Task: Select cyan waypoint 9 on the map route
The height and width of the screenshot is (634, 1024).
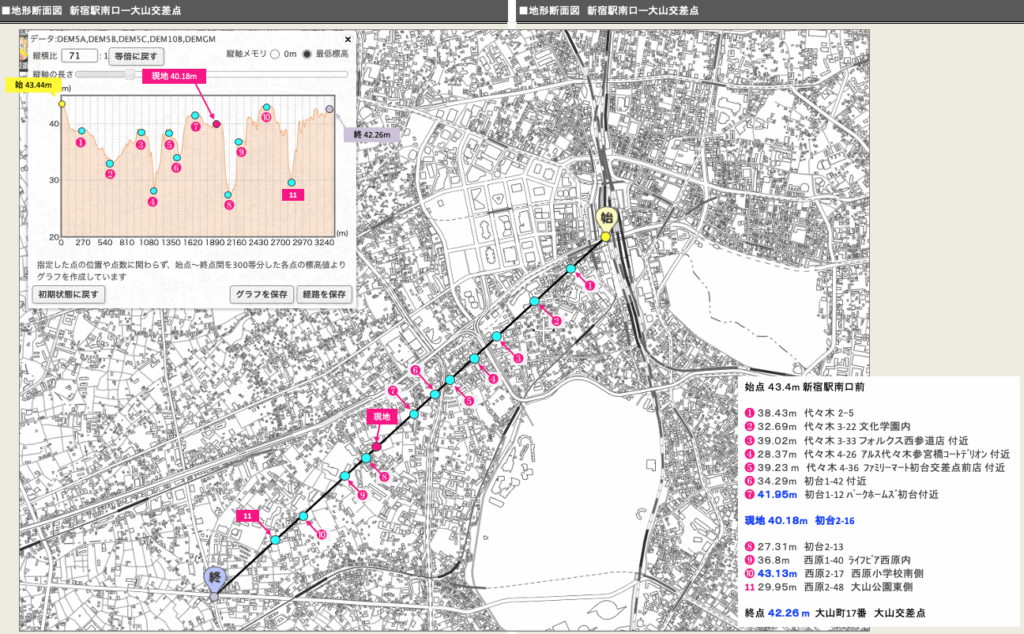Action: [x=345, y=476]
